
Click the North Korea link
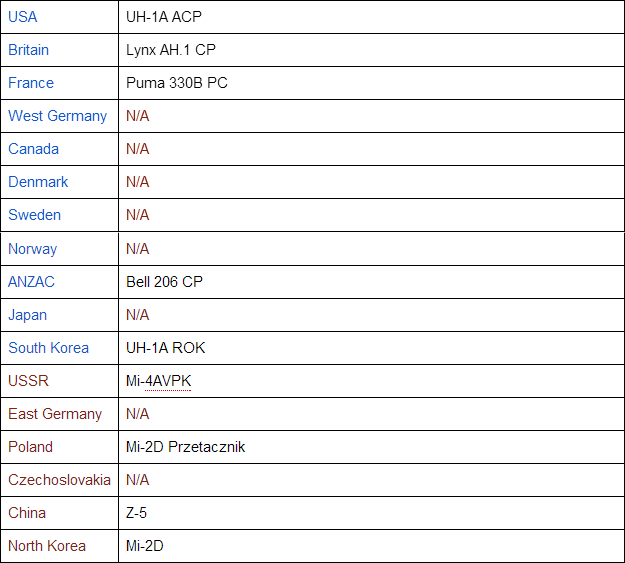(47, 546)
